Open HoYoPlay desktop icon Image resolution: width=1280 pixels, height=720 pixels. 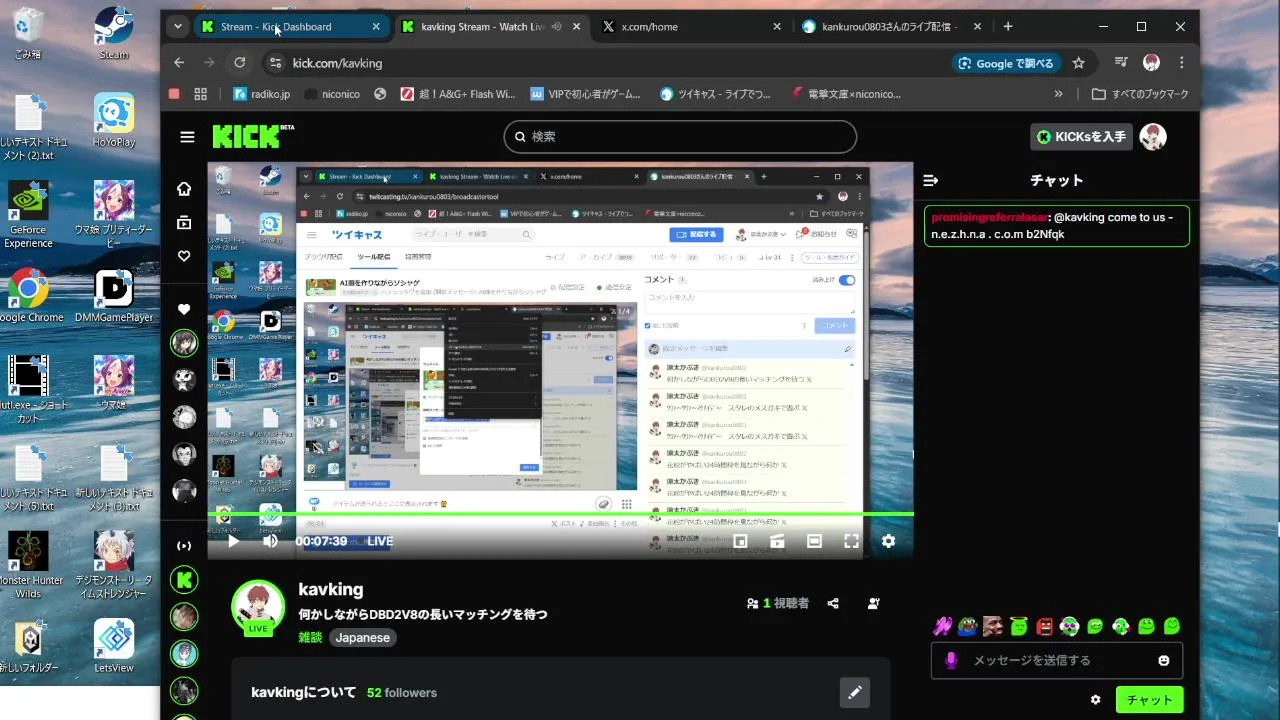[x=114, y=120]
